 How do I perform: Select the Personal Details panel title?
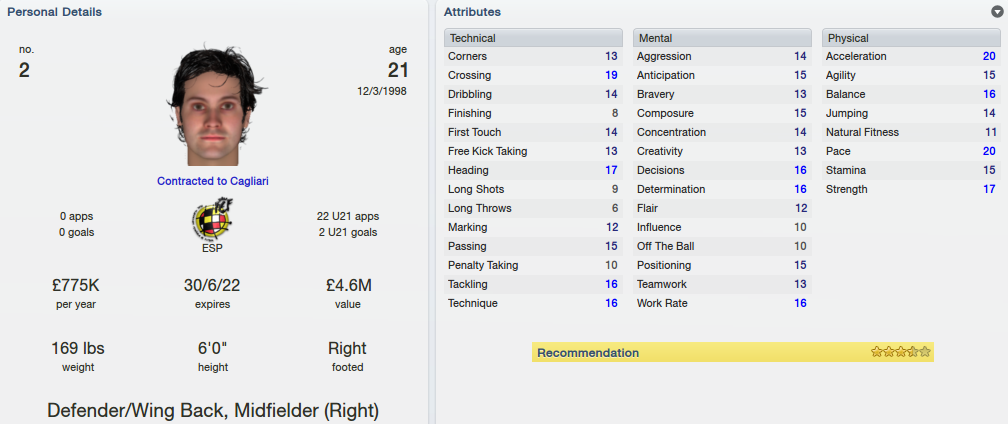pos(55,12)
